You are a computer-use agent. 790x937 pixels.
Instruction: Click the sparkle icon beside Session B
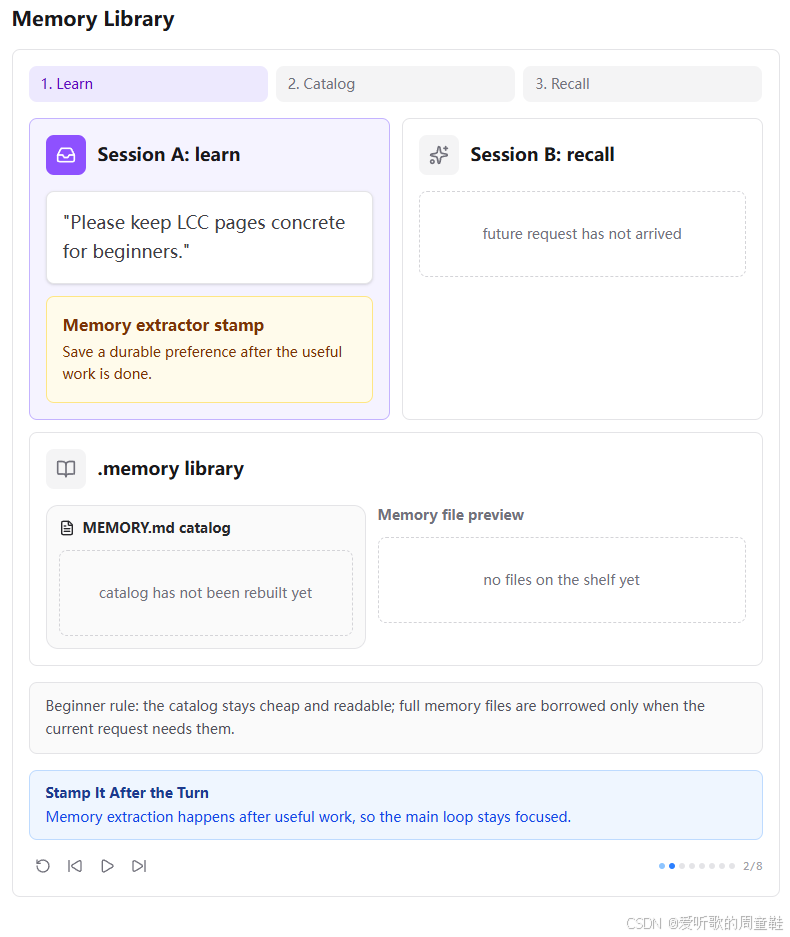coord(439,155)
